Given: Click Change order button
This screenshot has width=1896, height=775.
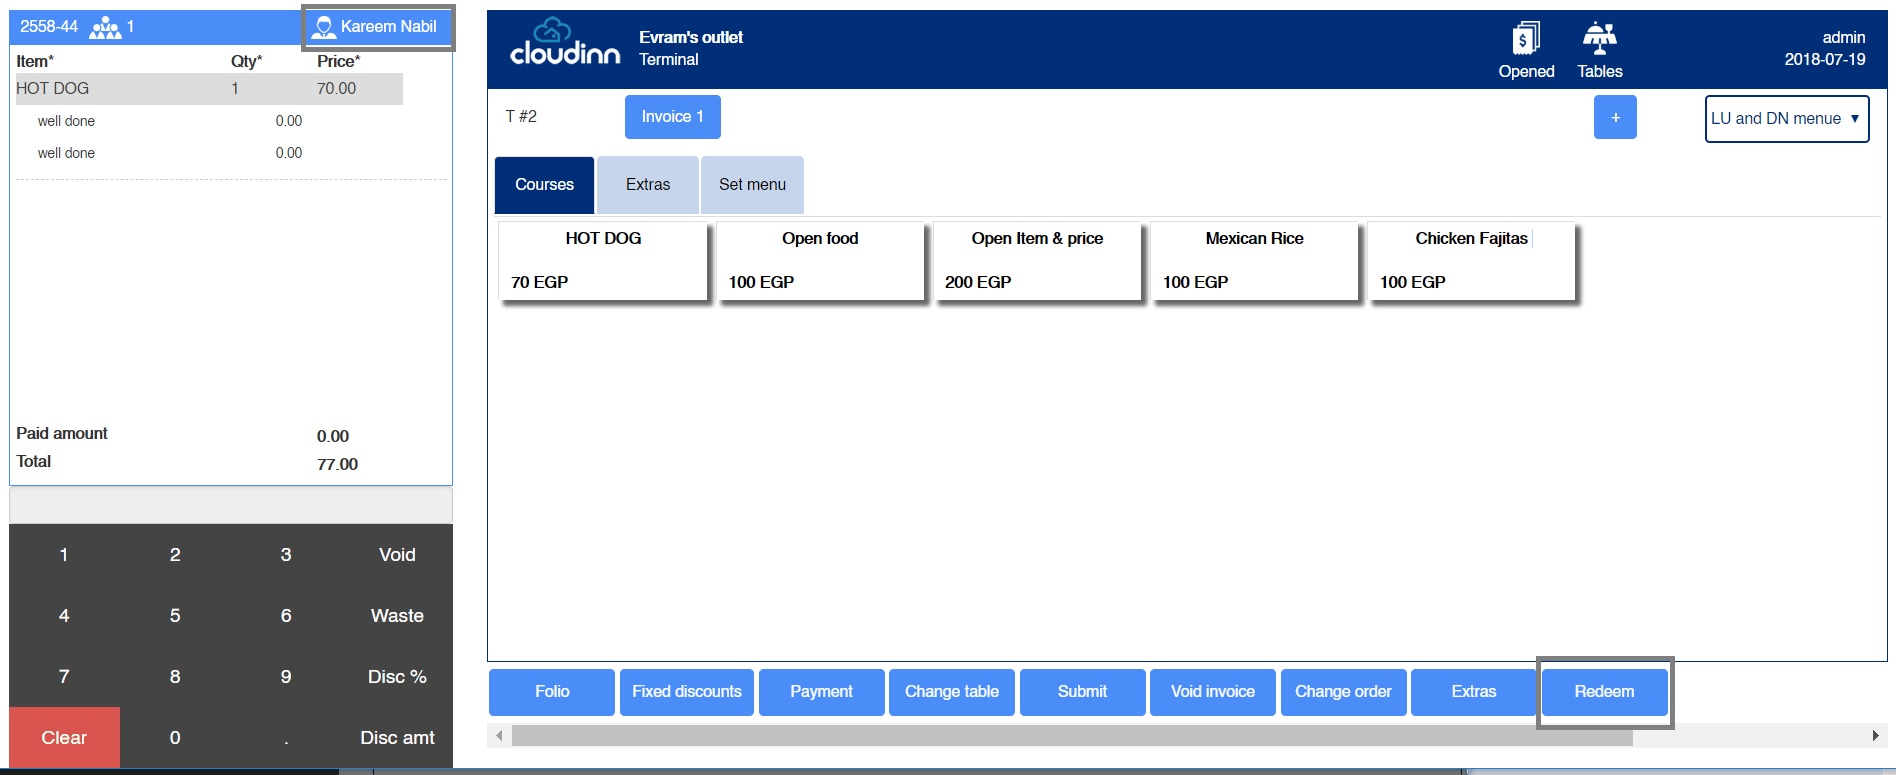Looking at the screenshot, I should 1343,692.
